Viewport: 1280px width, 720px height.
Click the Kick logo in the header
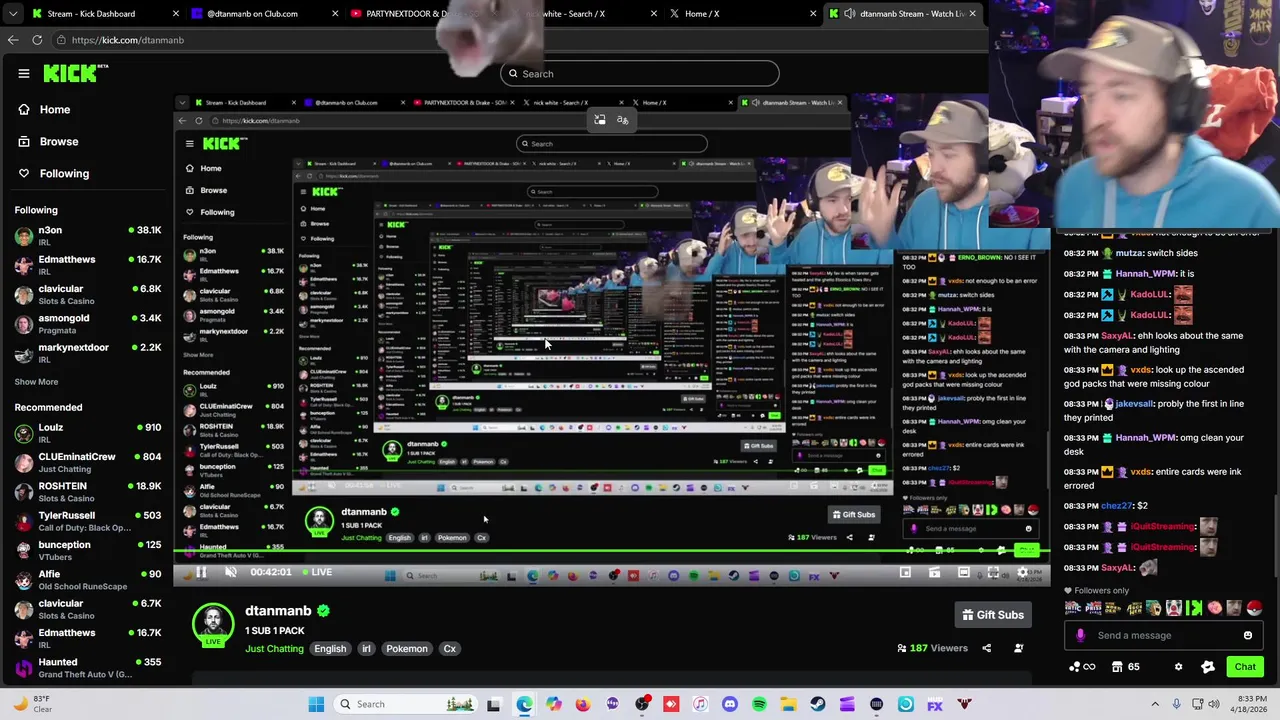pos(75,73)
